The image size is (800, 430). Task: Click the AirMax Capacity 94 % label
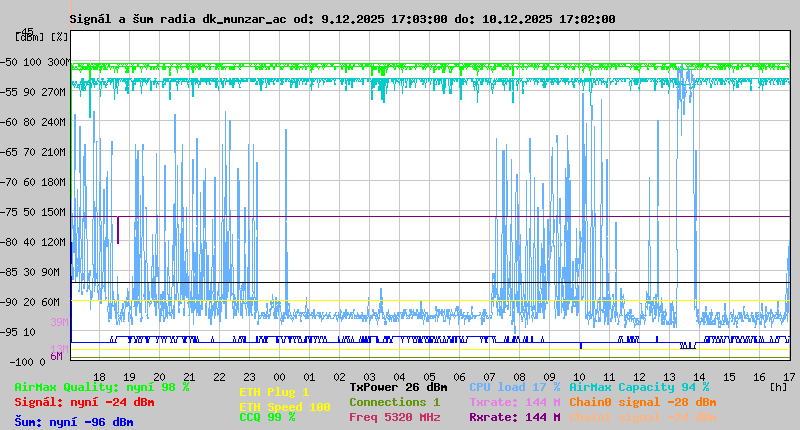639,387
